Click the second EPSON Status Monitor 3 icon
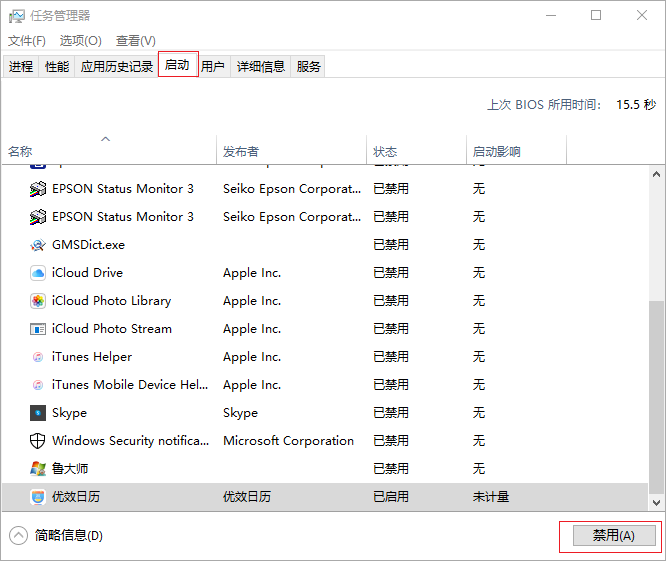The width and height of the screenshot is (666, 561). click(38, 217)
